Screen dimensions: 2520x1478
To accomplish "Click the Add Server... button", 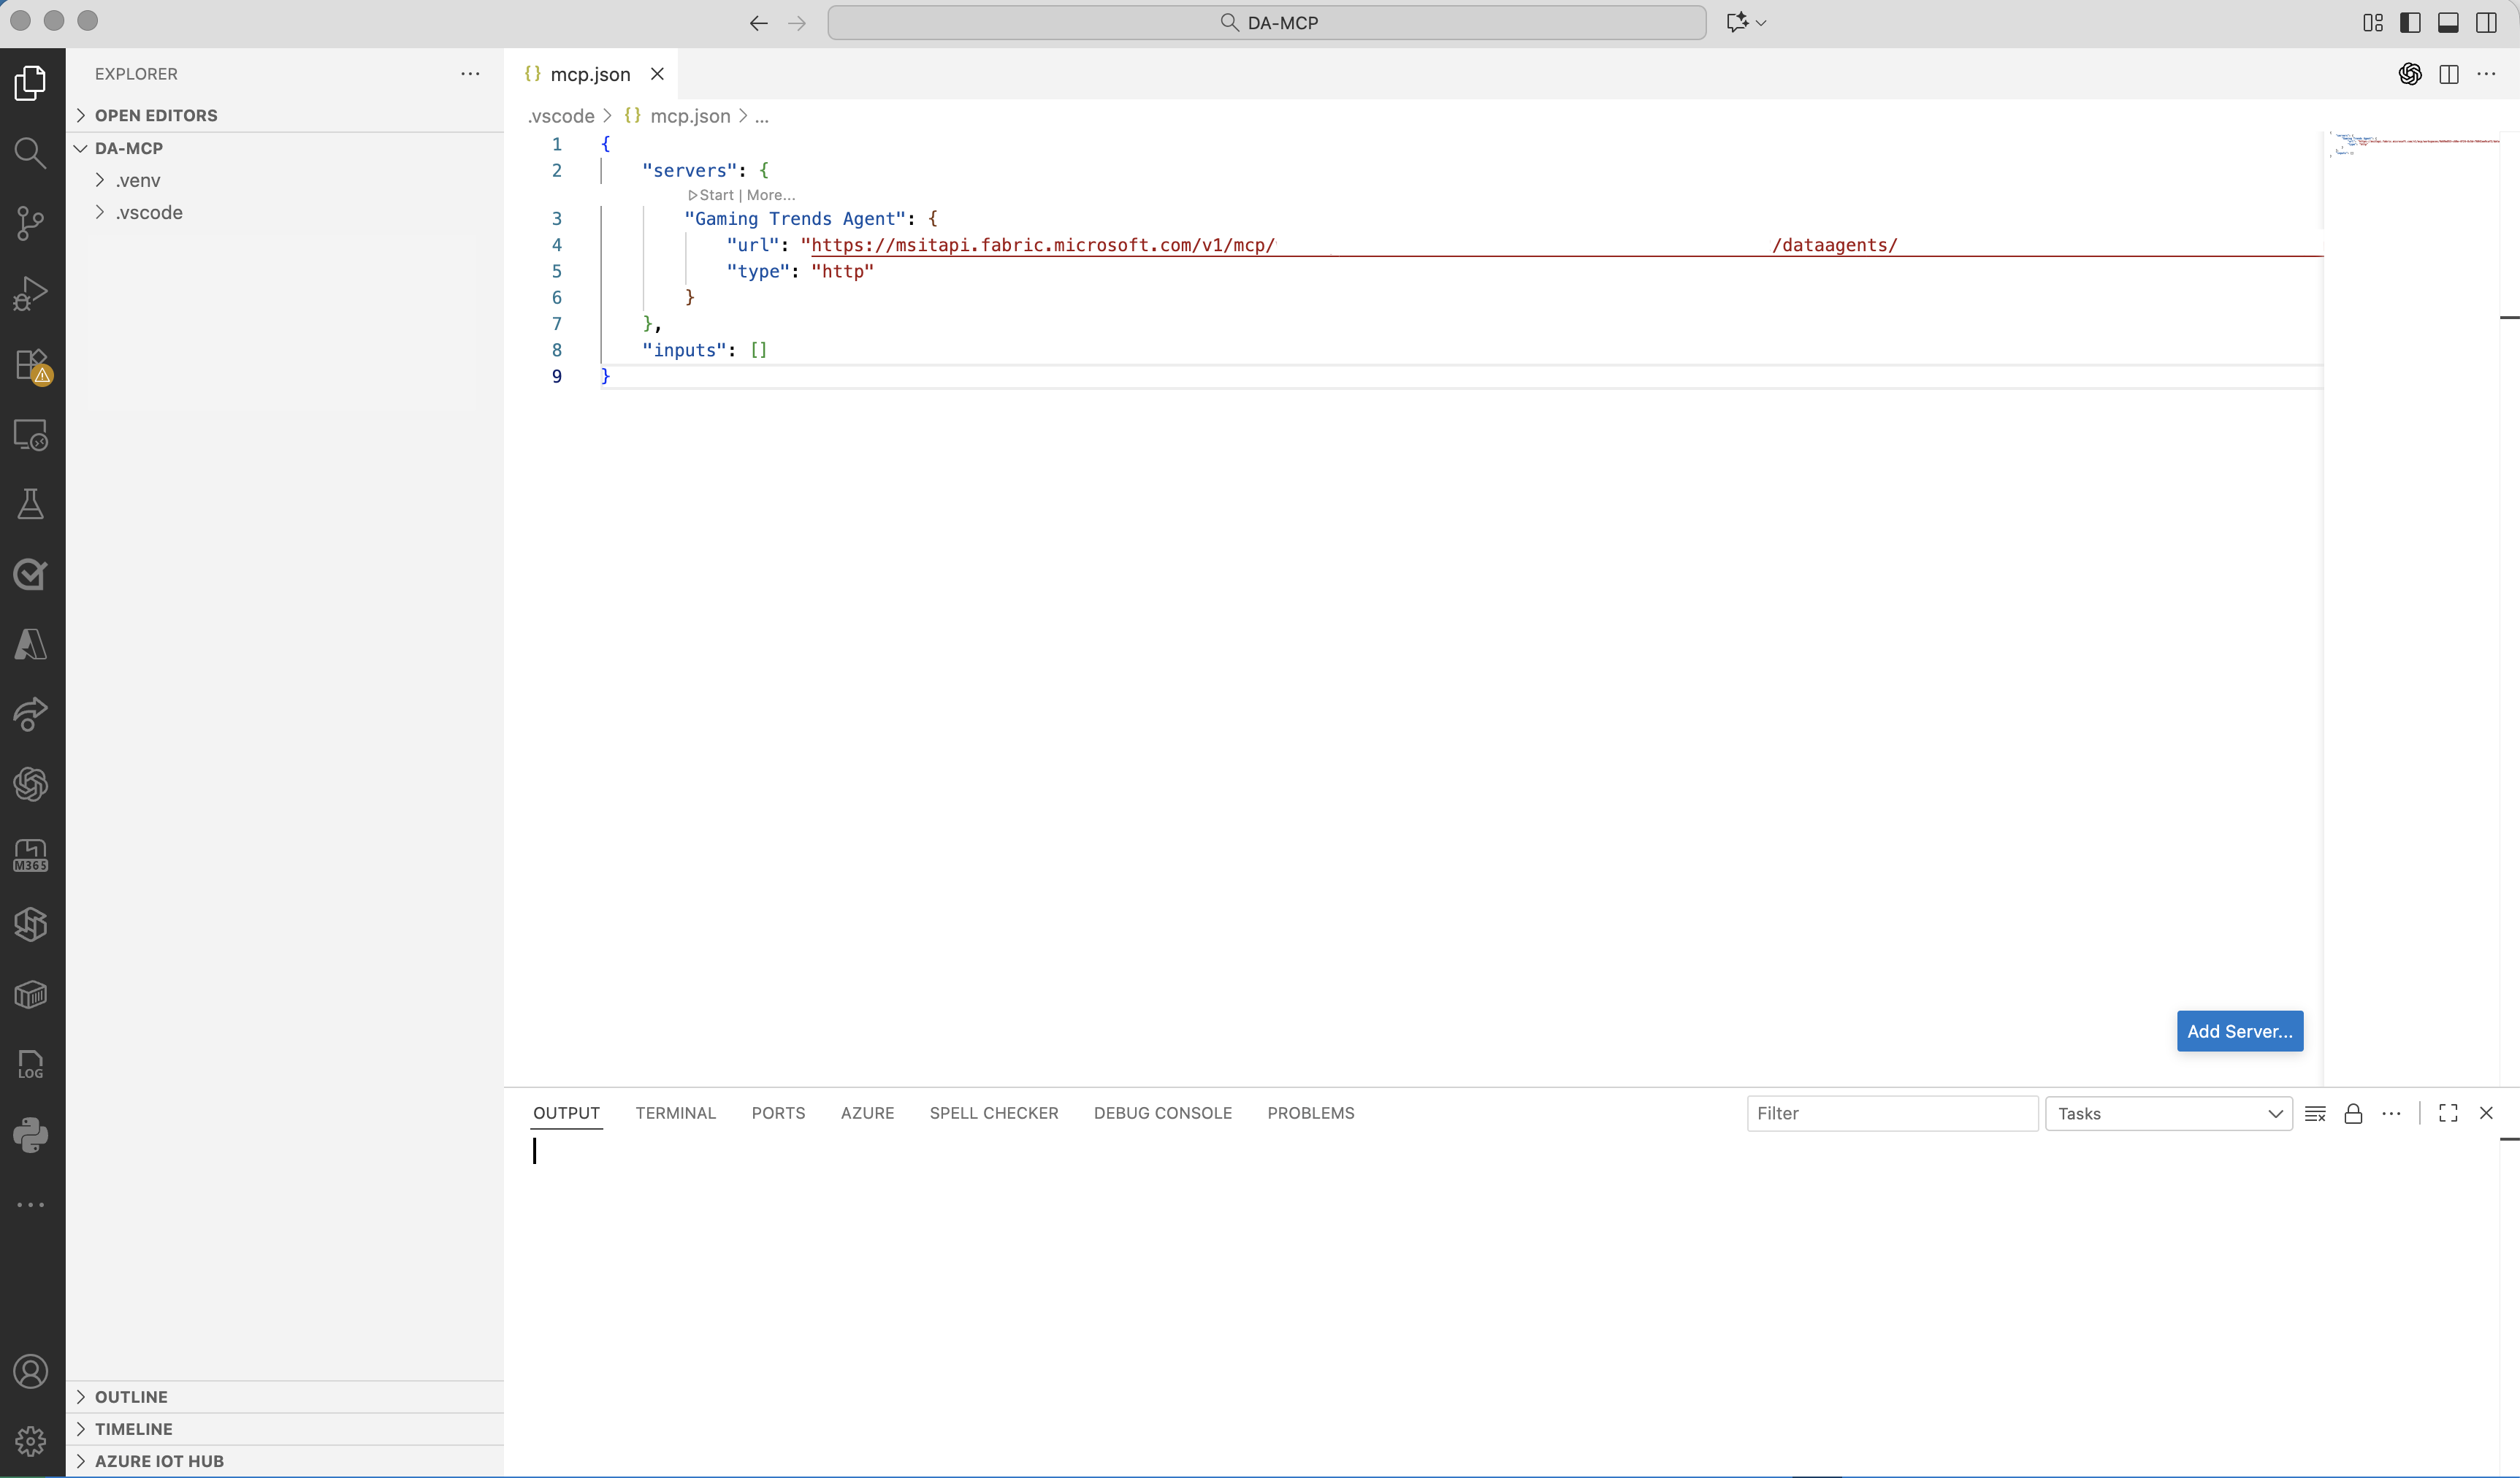I will [2239, 1031].
